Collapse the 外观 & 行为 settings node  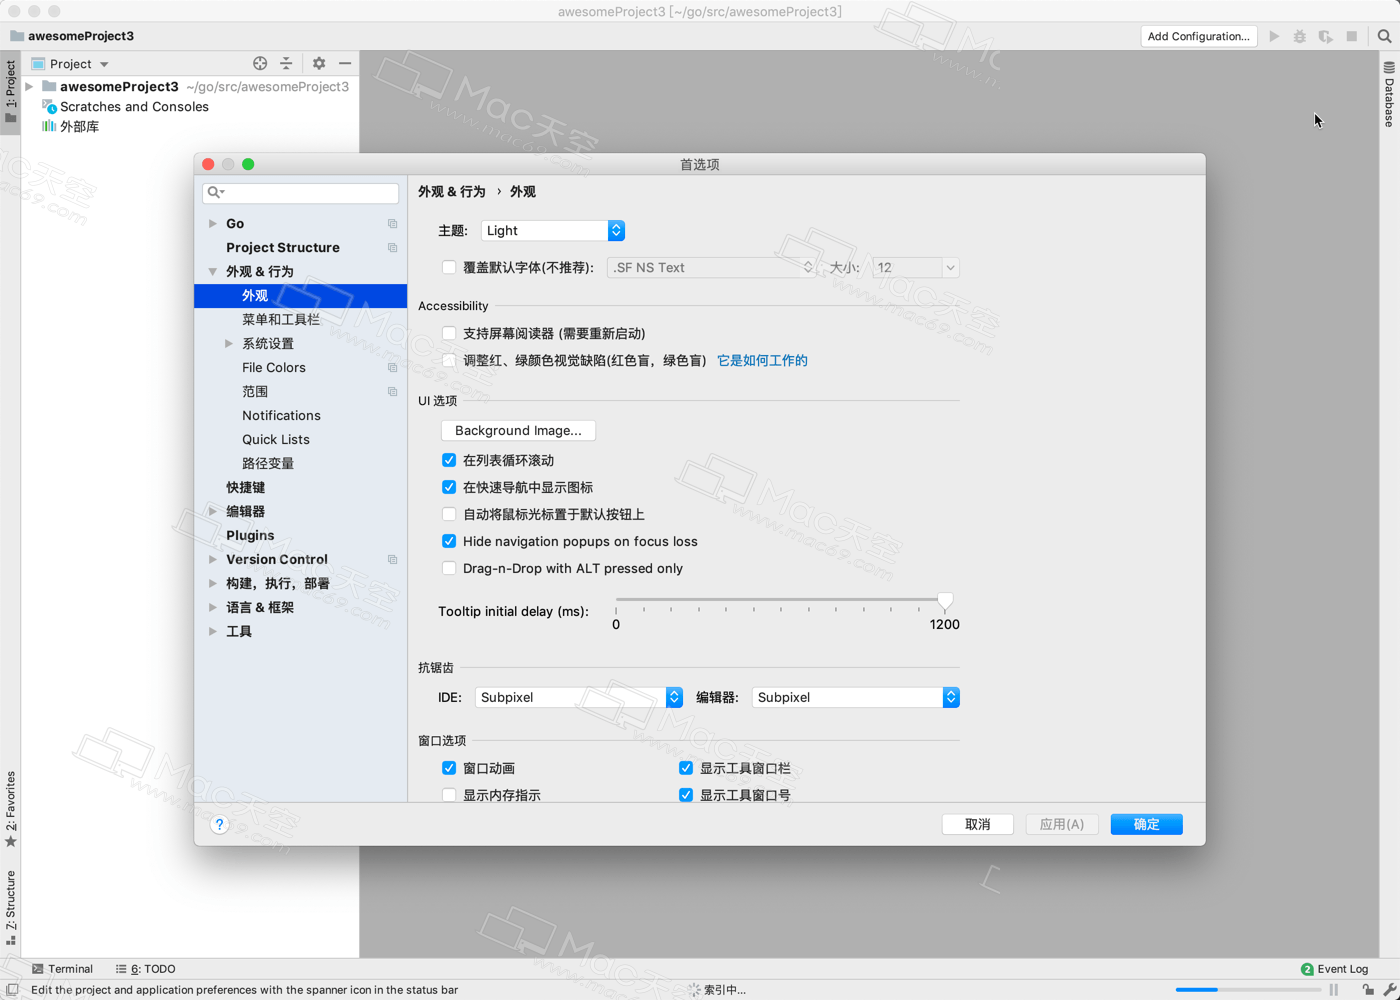(212, 272)
